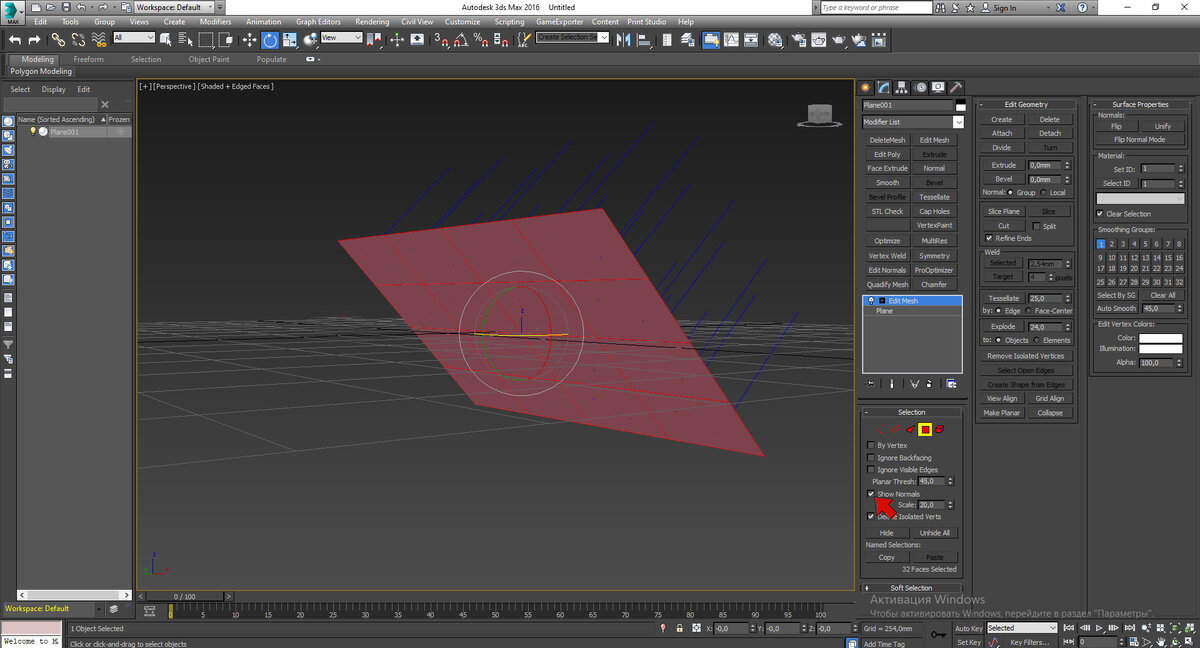Expand the Soft Selection rollout

pyautogui.click(x=911, y=588)
